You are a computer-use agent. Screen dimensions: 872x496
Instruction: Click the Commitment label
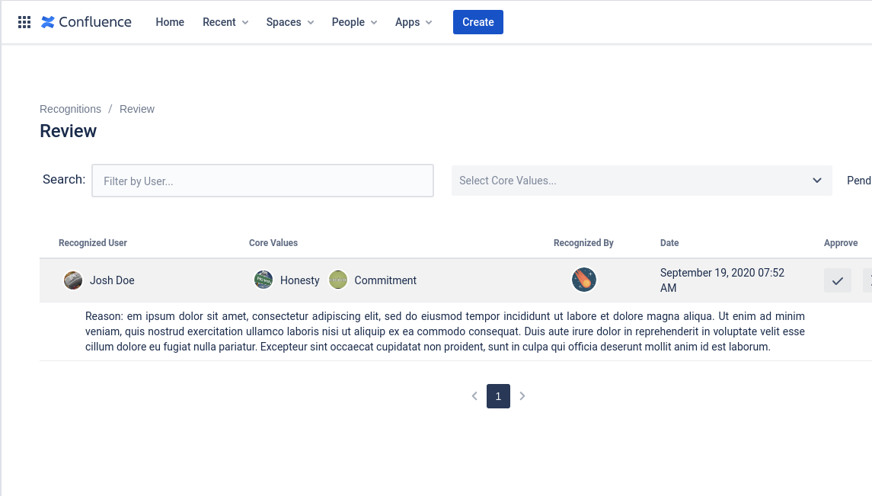[x=385, y=280]
